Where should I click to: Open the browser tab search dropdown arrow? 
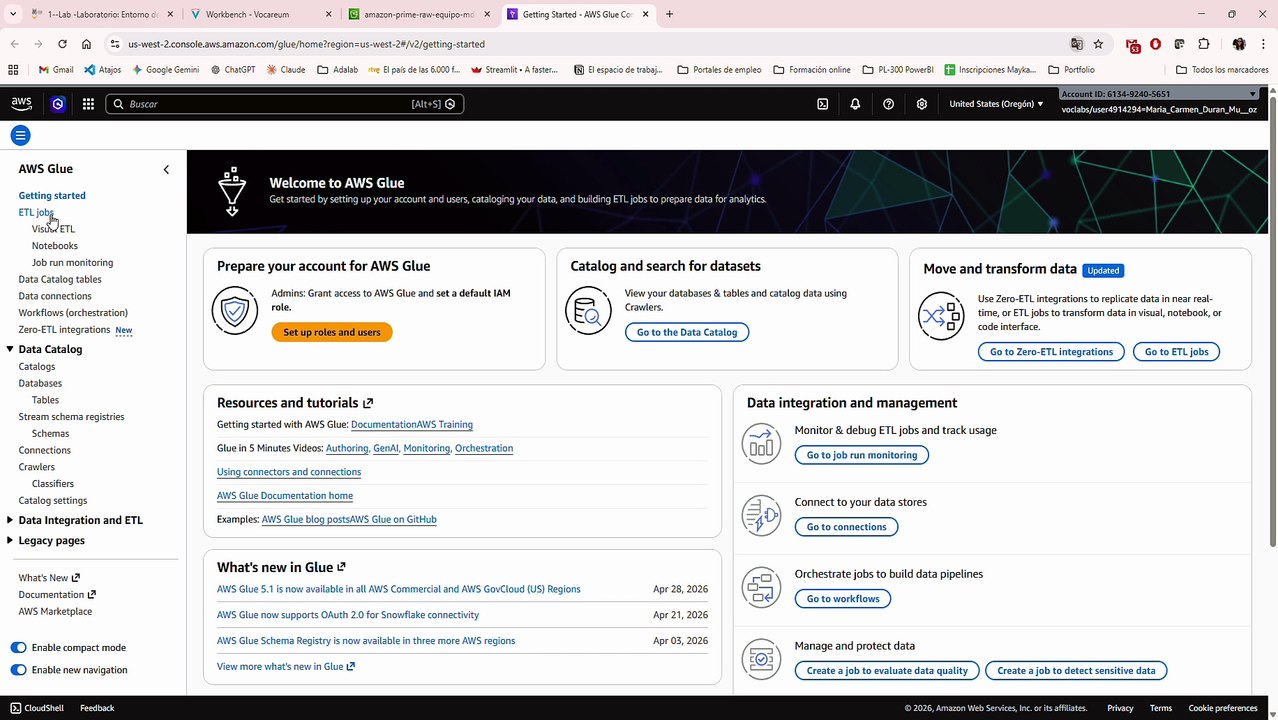point(13,14)
